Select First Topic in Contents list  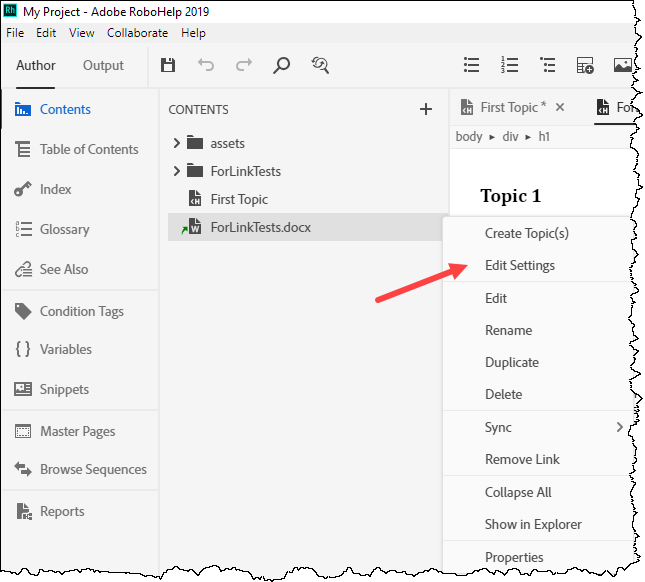pyautogui.click(x=239, y=199)
